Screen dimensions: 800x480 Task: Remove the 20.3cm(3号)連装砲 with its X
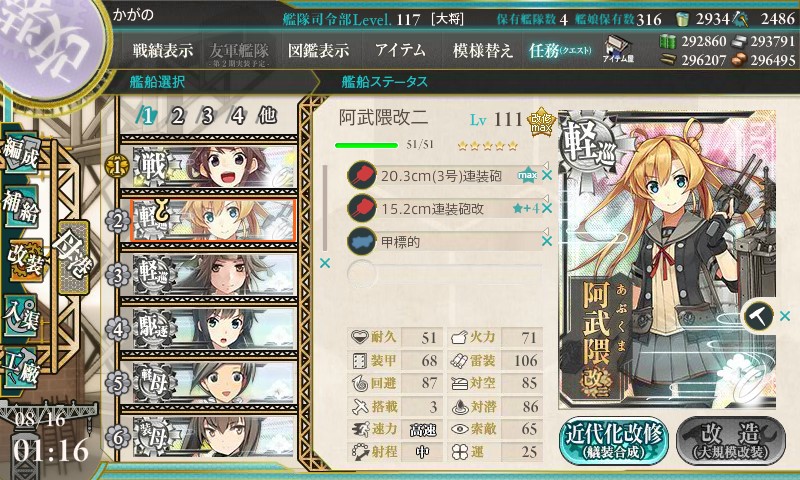point(547,175)
